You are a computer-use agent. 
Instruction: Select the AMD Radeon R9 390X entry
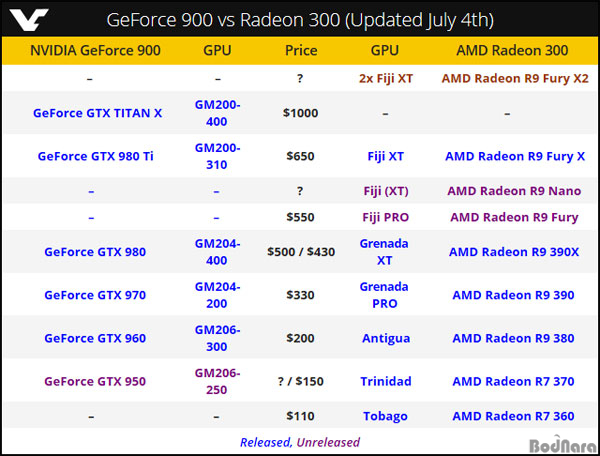[513, 252]
